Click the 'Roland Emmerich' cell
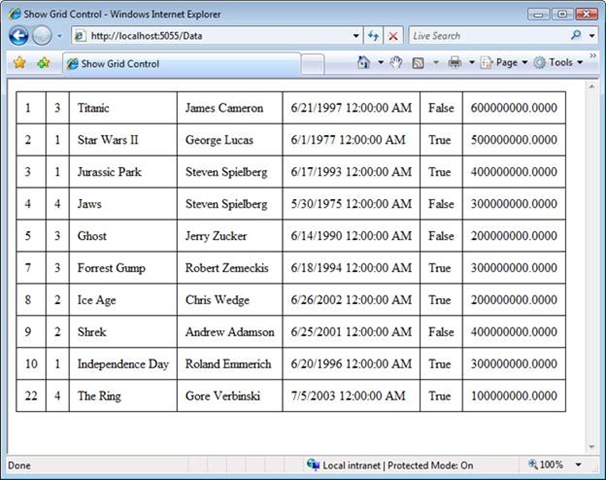This screenshot has width=606, height=480. coord(230,364)
